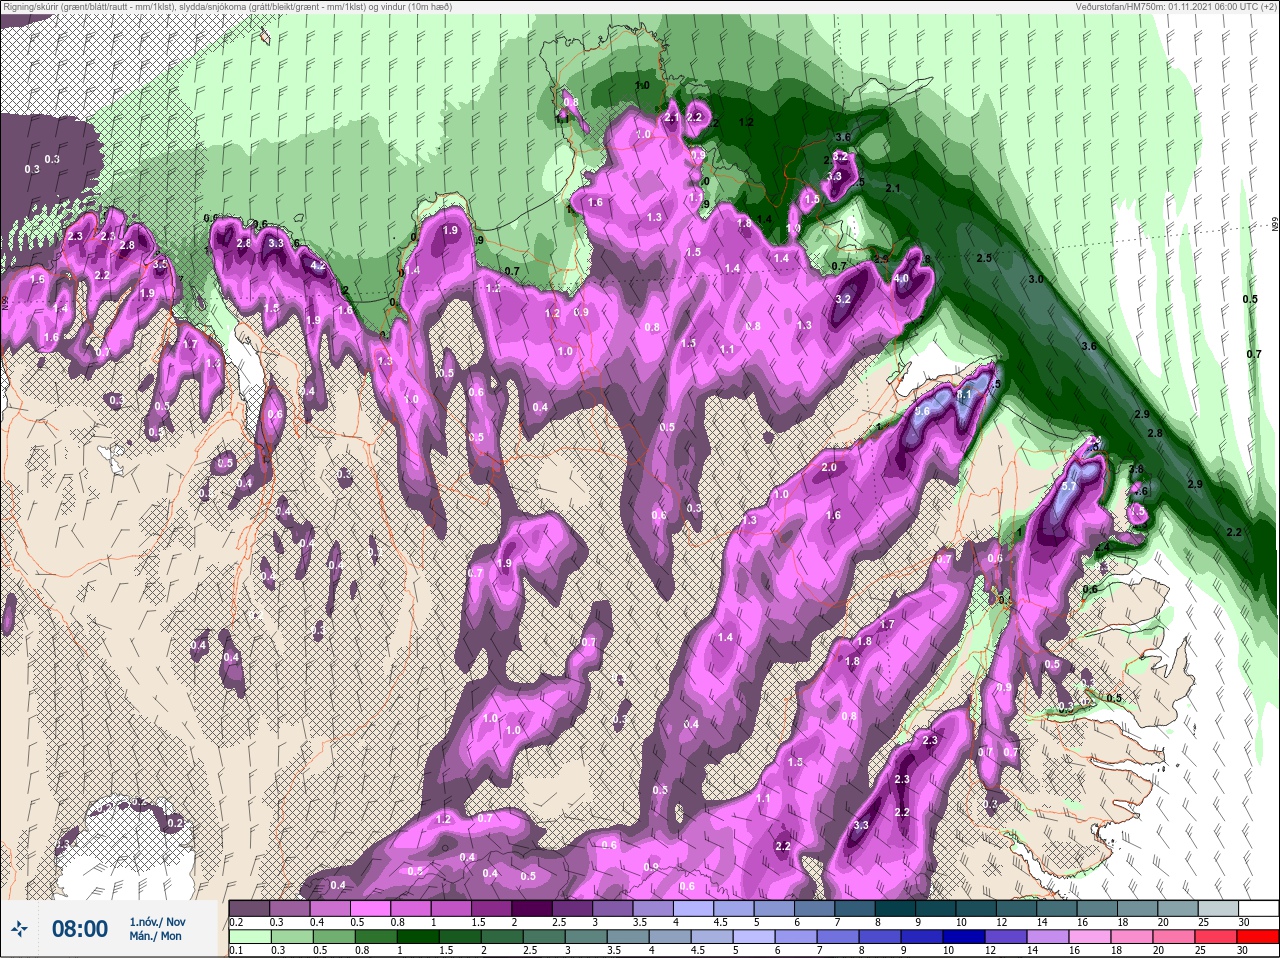The image size is (1280, 958).
Task: Click the date label 1.nóv./ Nov
Action: tap(157, 921)
